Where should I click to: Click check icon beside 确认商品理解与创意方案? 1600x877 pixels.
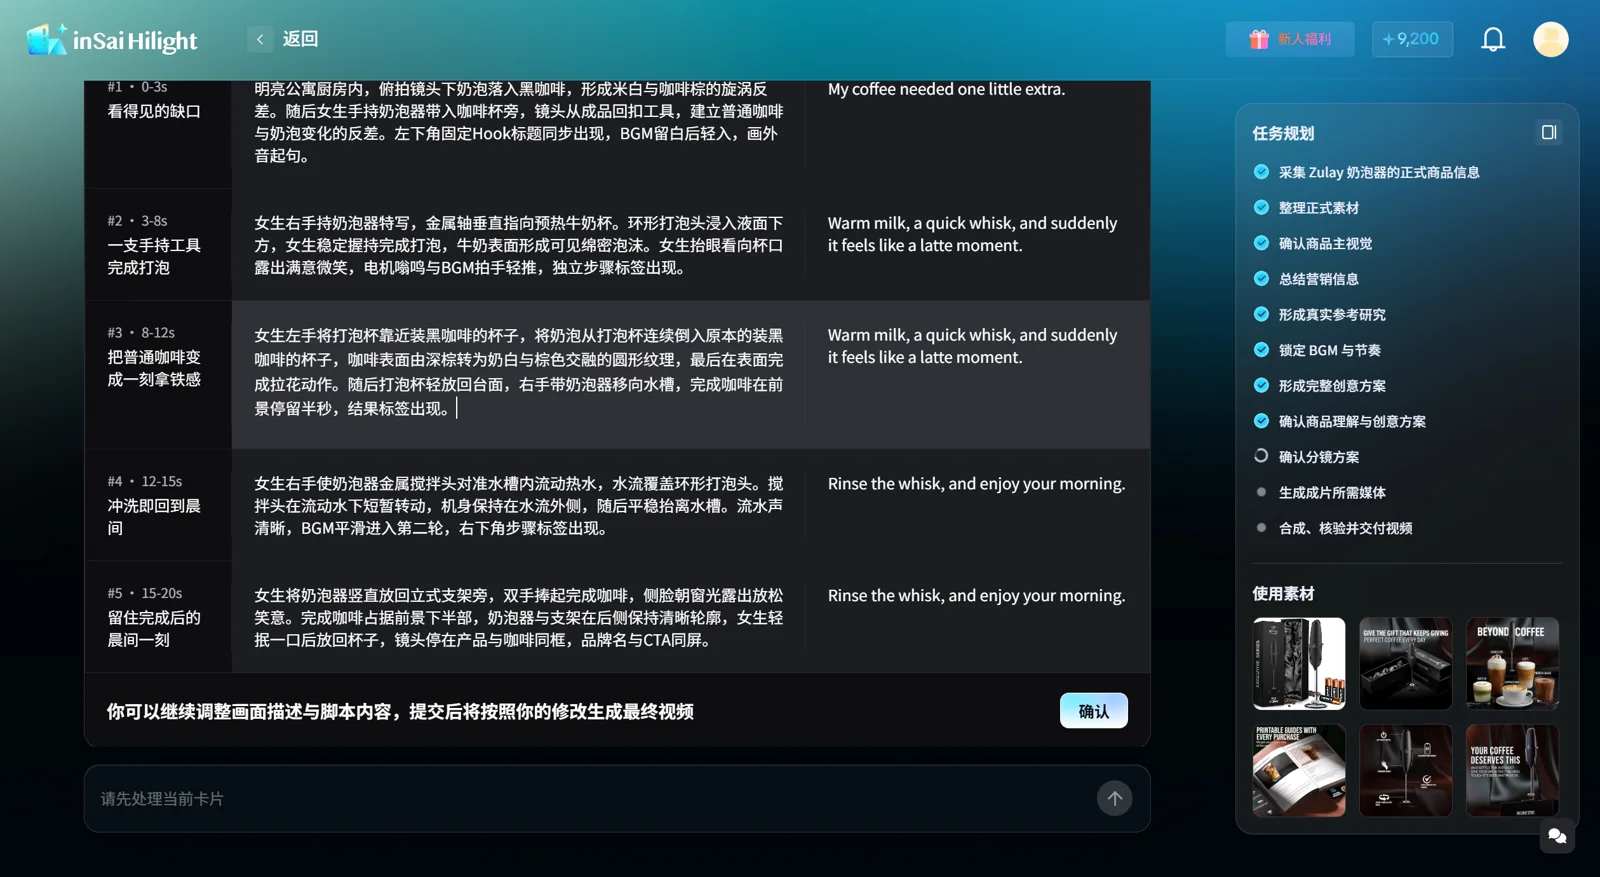pyautogui.click(x=1261, y=421)
